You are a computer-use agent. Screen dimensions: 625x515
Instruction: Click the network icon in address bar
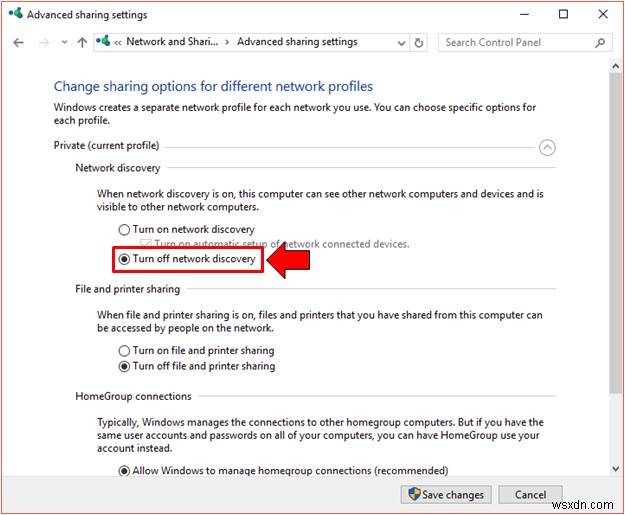click(x=103, y=41)
